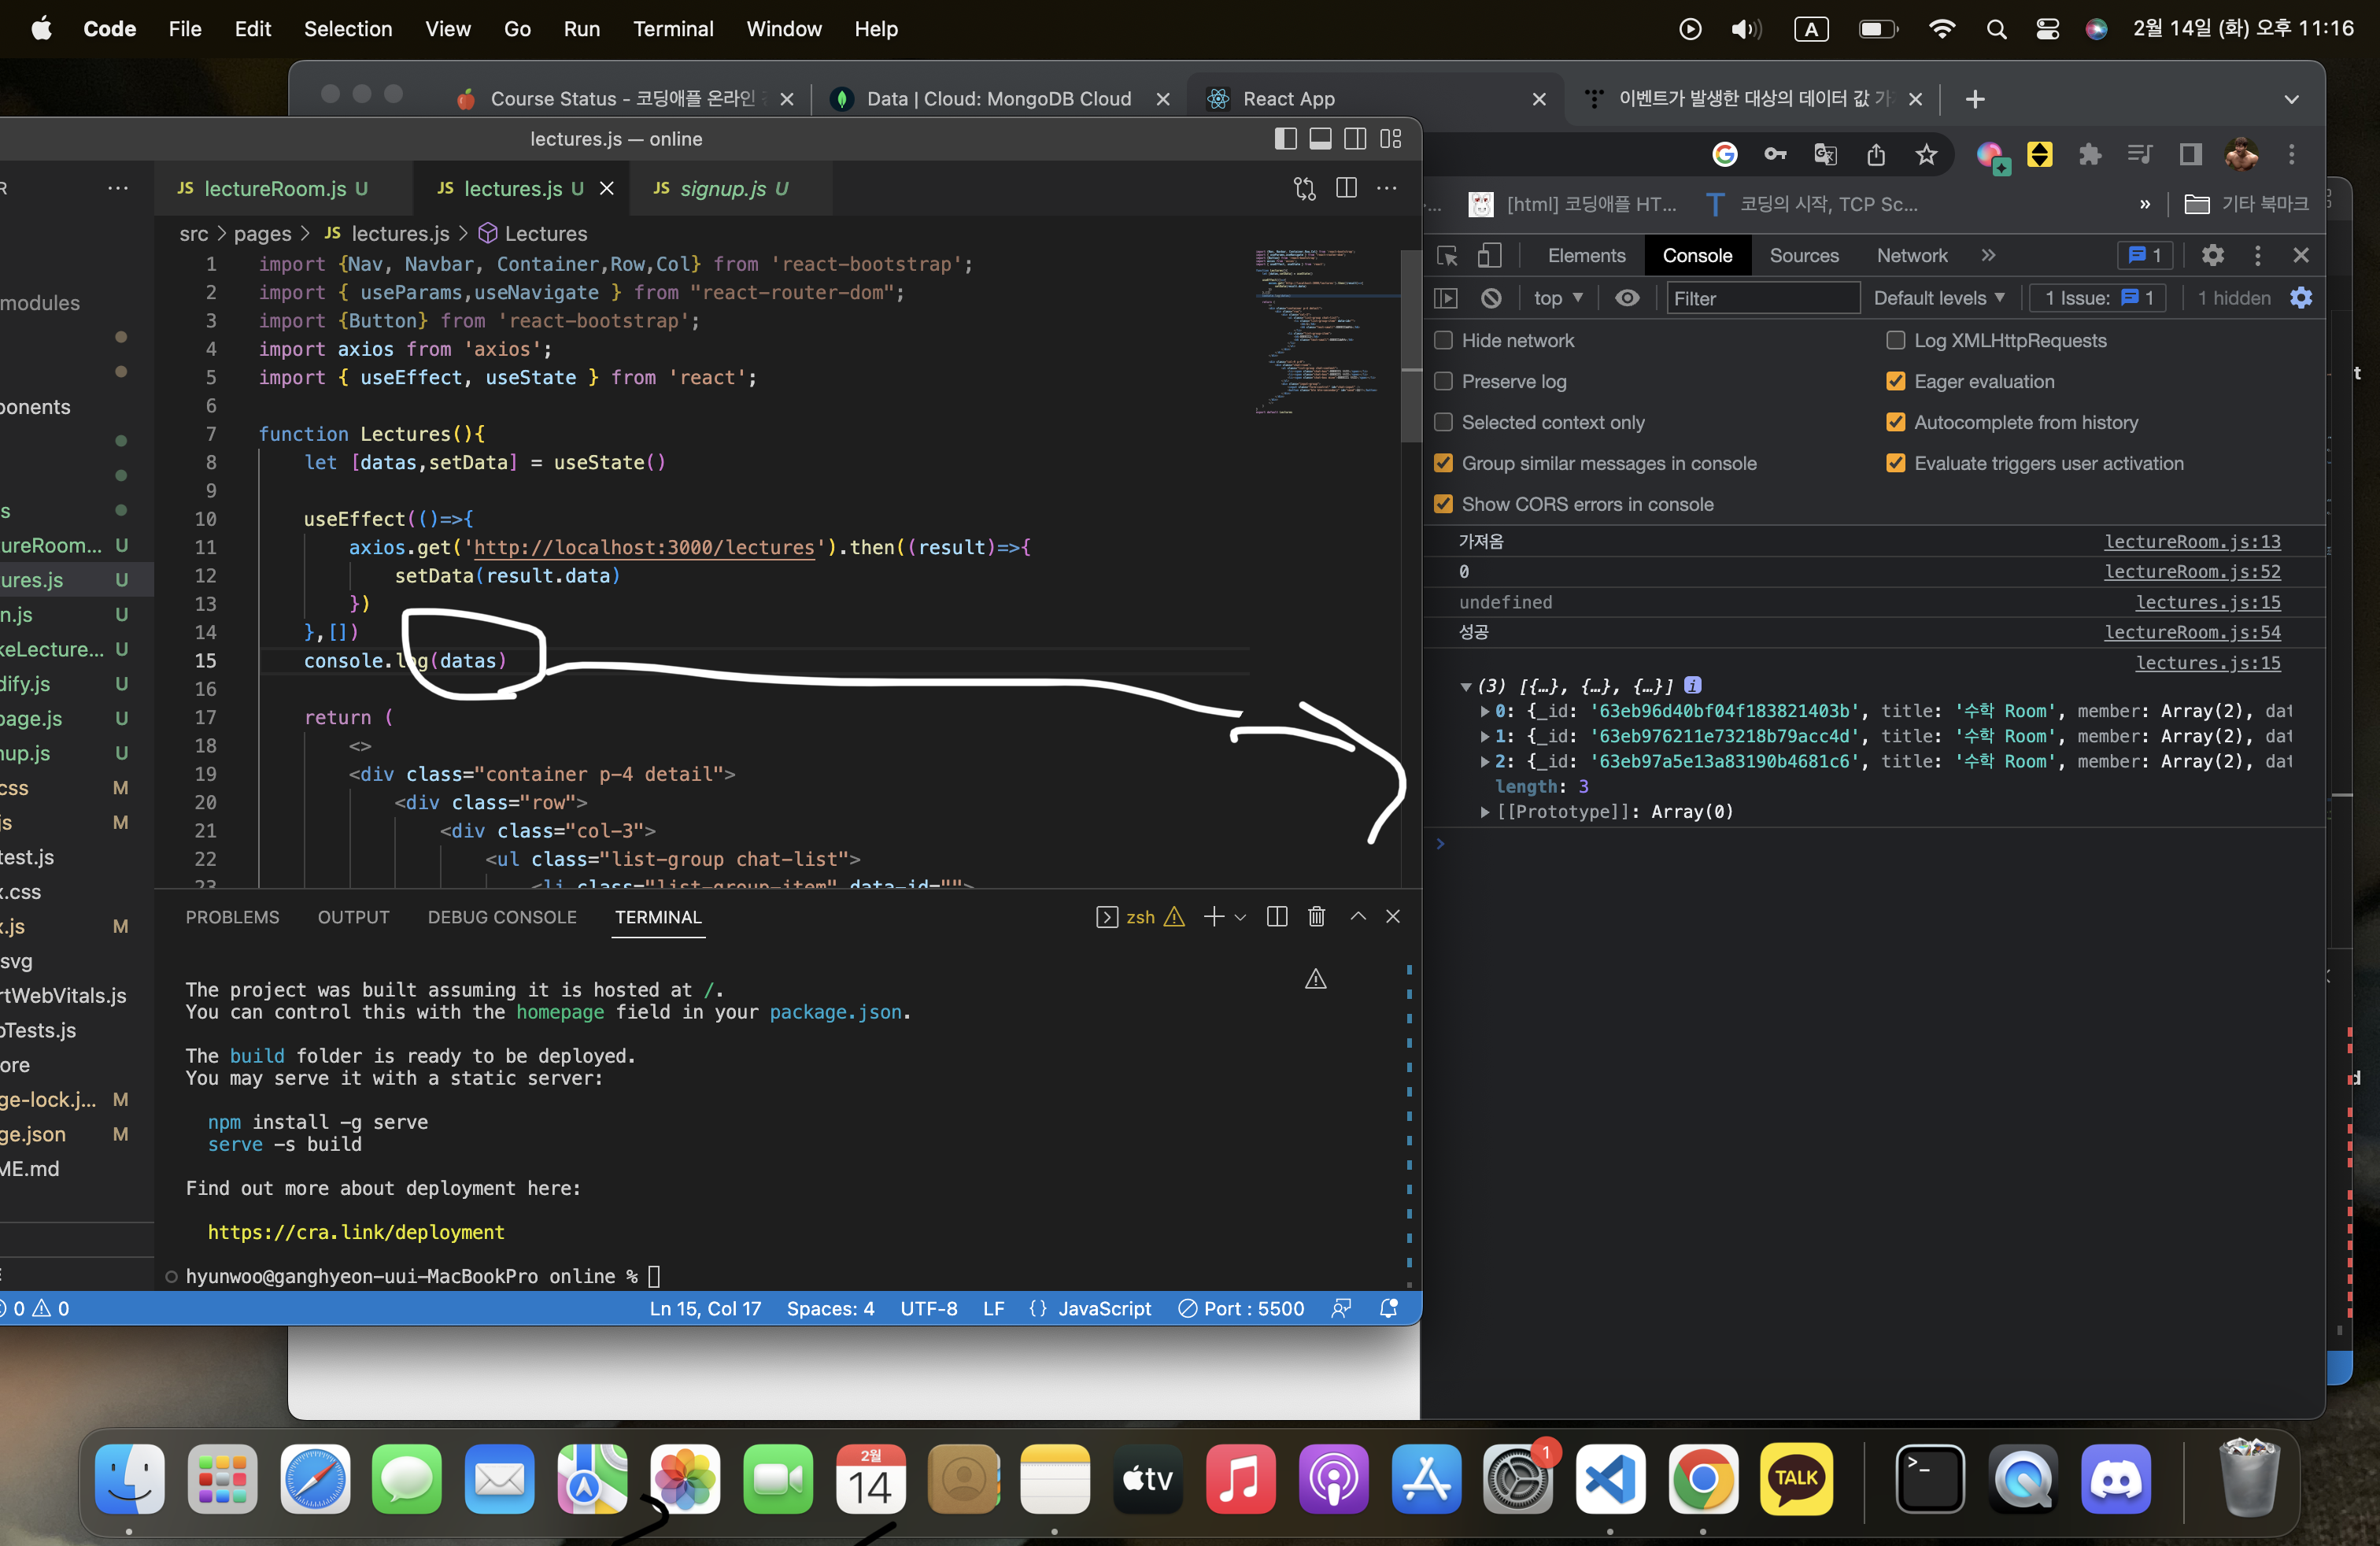
Task: Open lectureRoom.js:13 source link
Action: click(2191, 541)
